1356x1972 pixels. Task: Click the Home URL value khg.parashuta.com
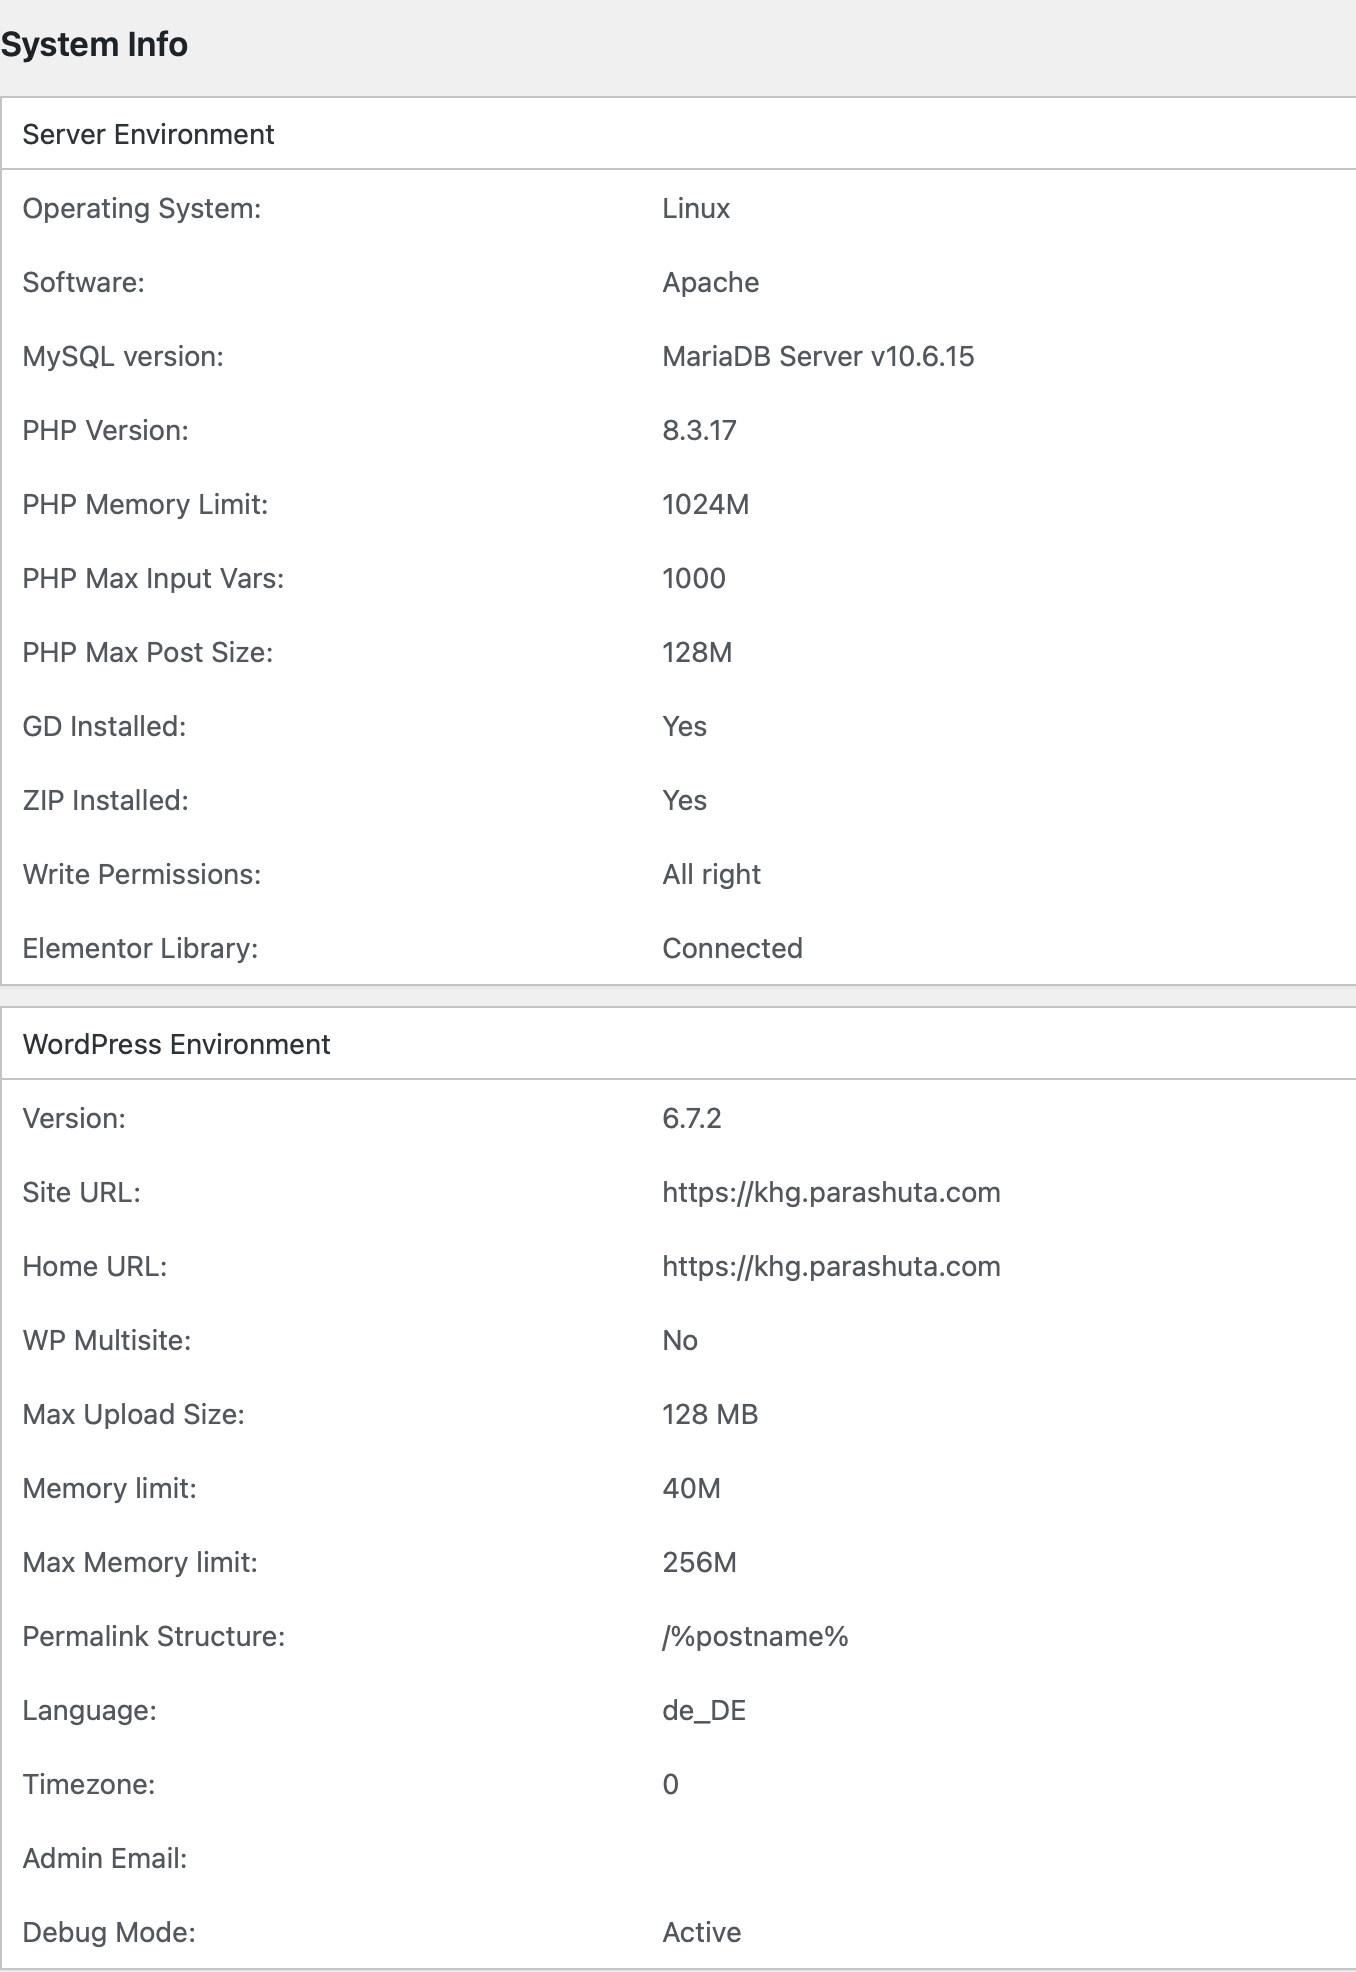(831, 1266)
